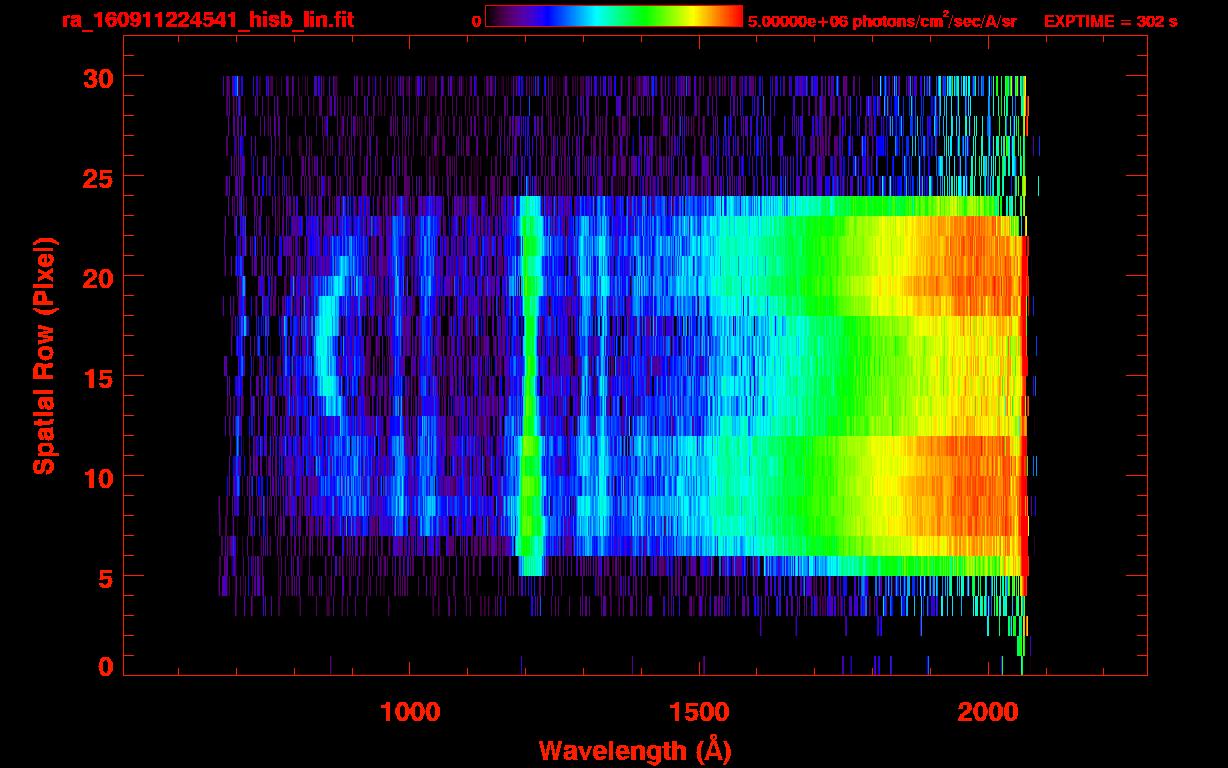Click the filename ra_160911224541_hisb_lin.fit

click(207, 21)
